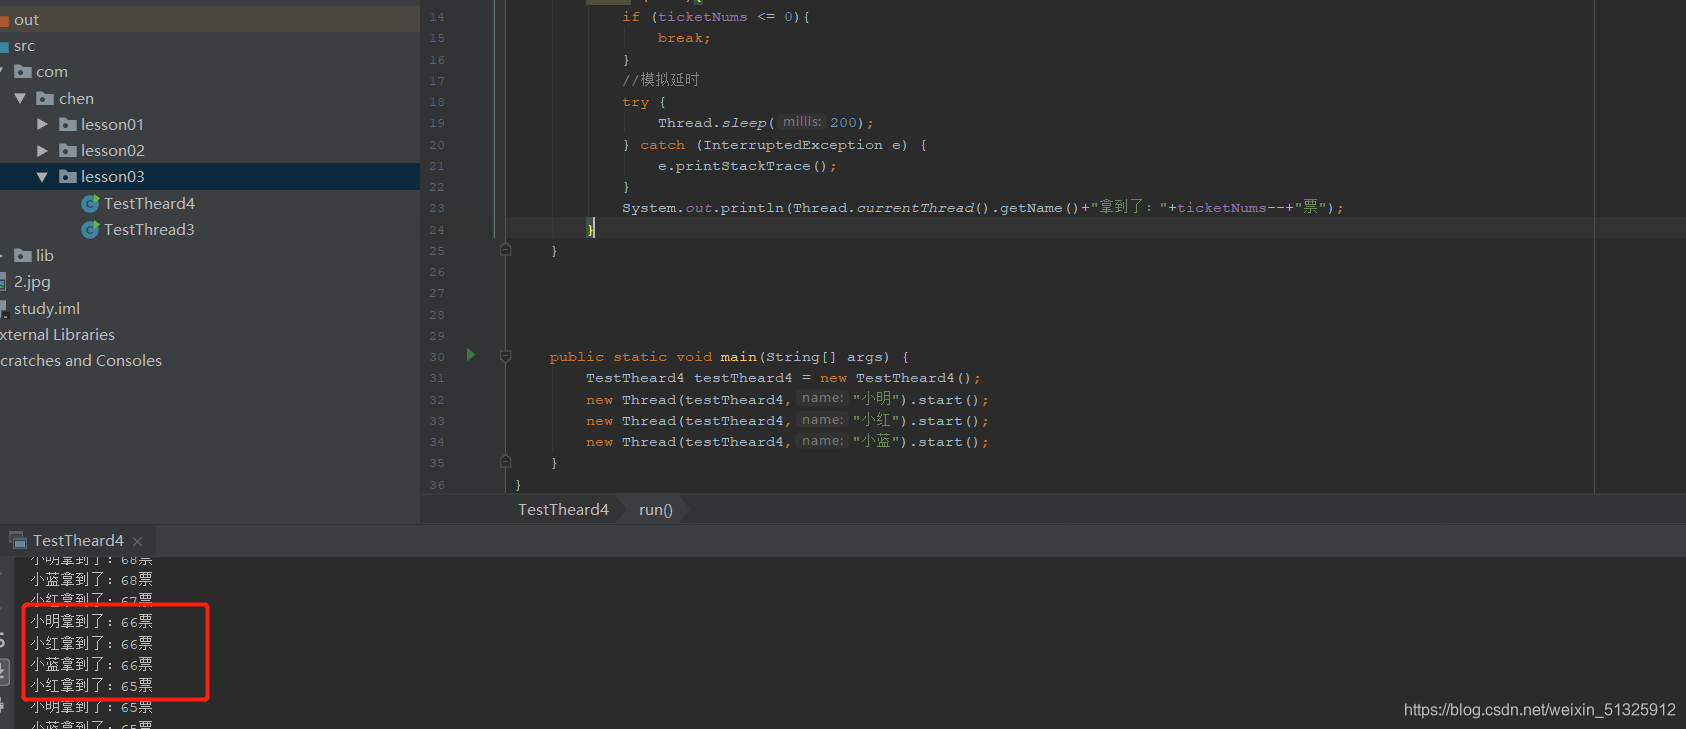
Task: Click the lib folder icon
Action: point(23,256)
